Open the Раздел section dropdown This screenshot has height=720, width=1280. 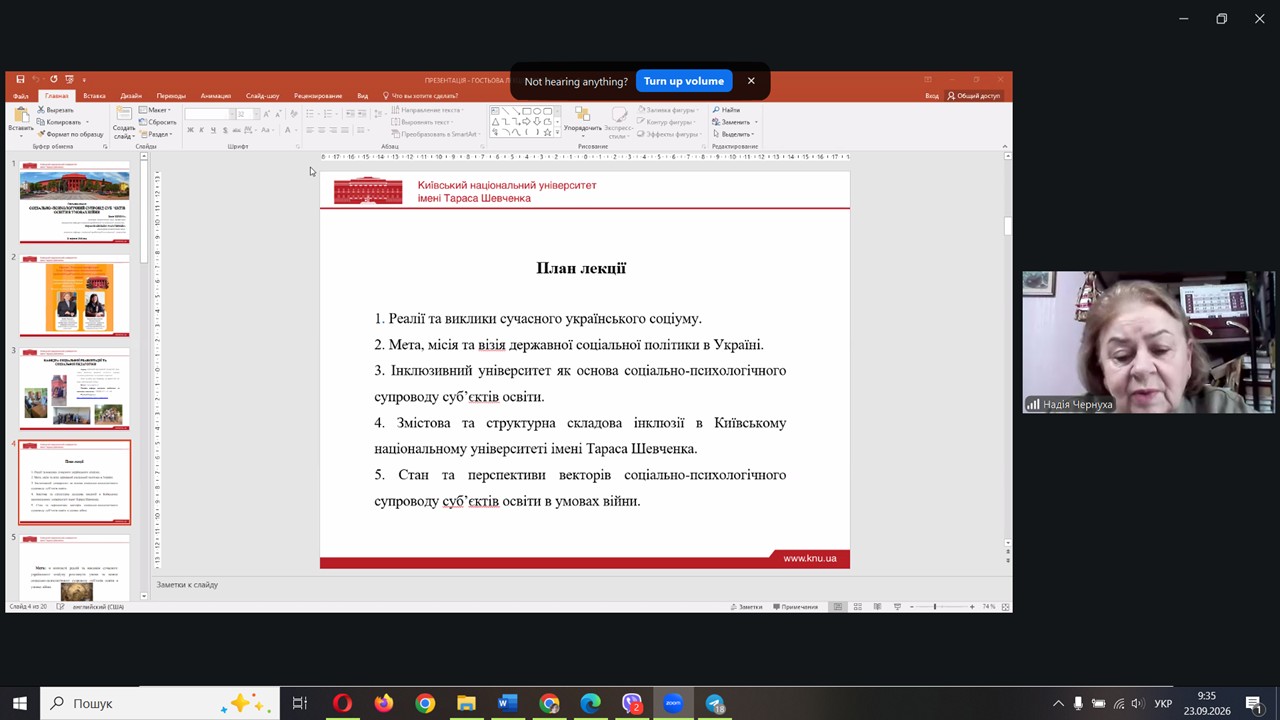[155, 134]
